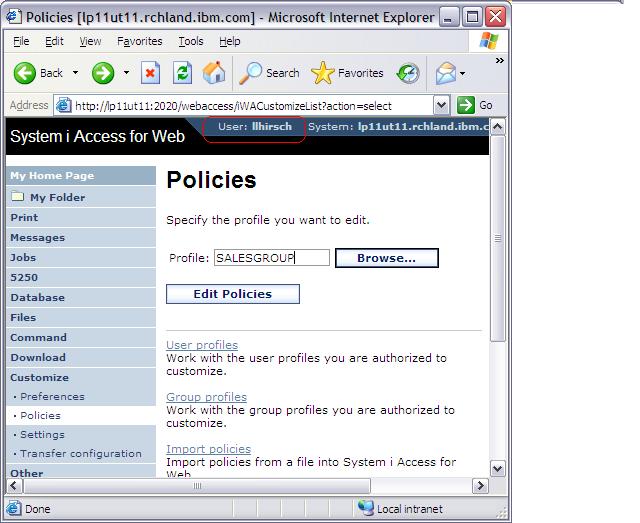
Task: Open the View menu
Action: click(90, 41)
